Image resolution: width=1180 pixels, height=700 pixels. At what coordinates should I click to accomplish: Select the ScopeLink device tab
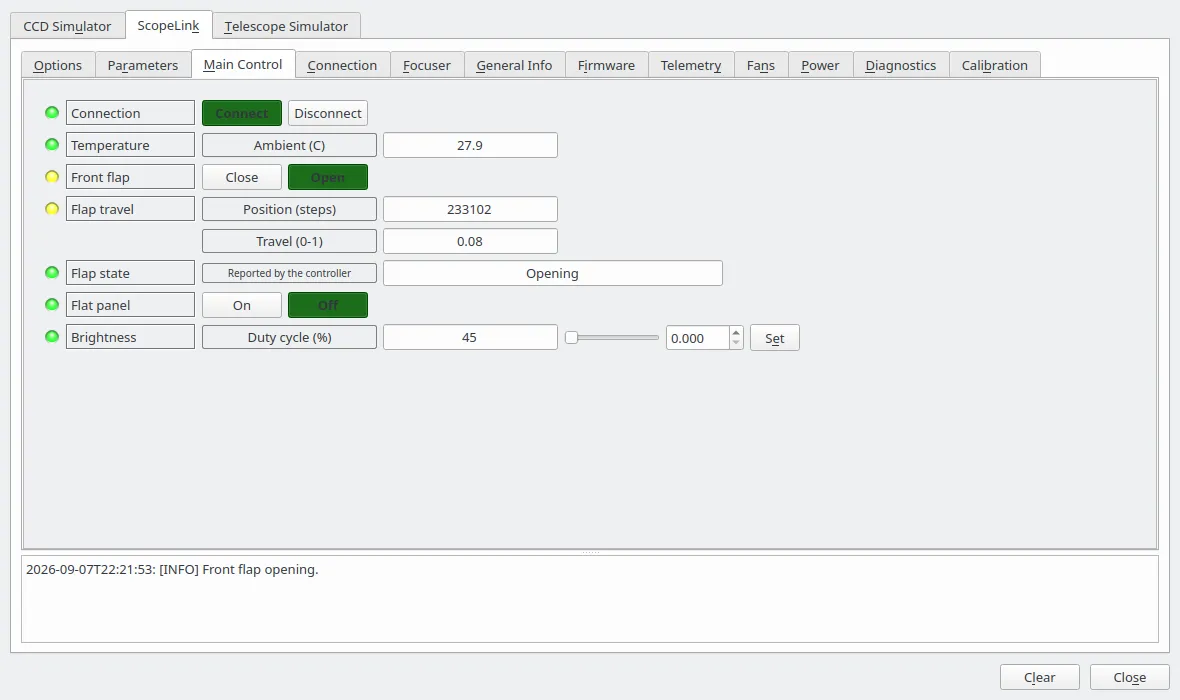click(169, 26)
